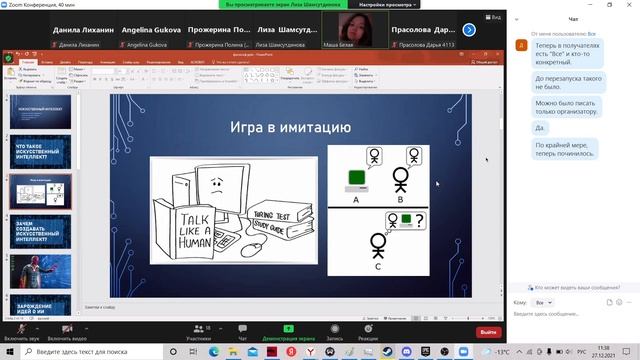Select Зарождение идей о ИИ thumbnail
This screenshot has height=360, width=640.
click(40, 304)
